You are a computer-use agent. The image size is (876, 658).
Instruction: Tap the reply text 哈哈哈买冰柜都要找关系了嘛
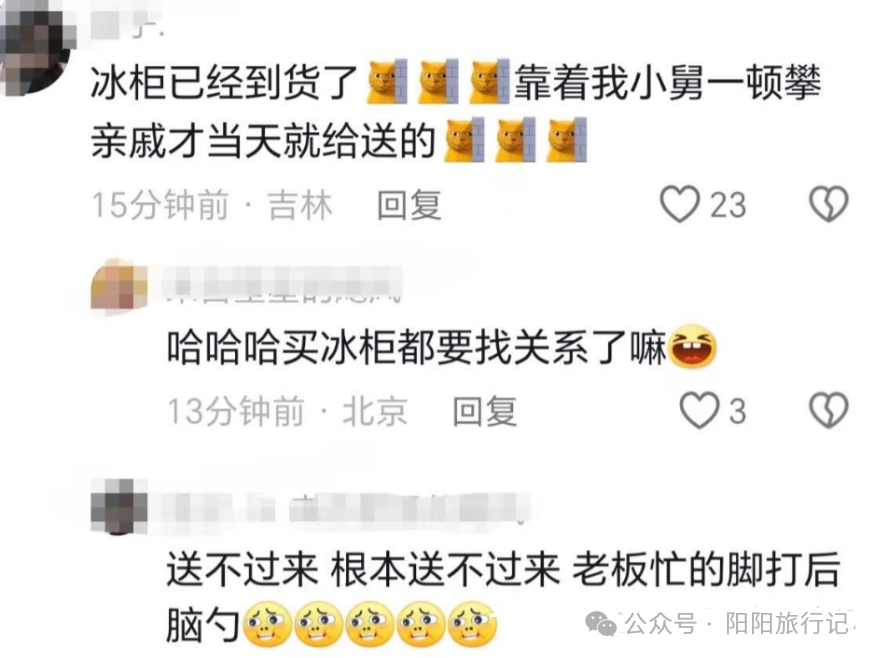pyautogui.click(x=417, y=347)
